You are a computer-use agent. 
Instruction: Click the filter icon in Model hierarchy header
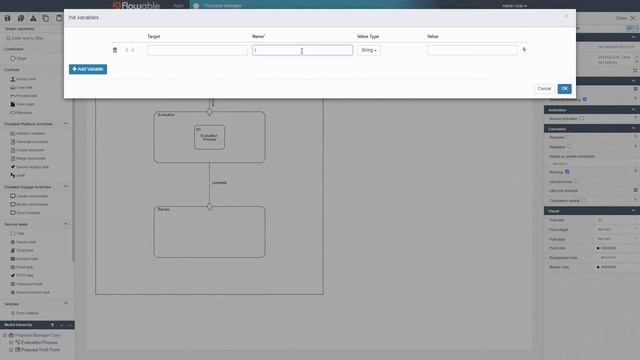tap(52, 325)
